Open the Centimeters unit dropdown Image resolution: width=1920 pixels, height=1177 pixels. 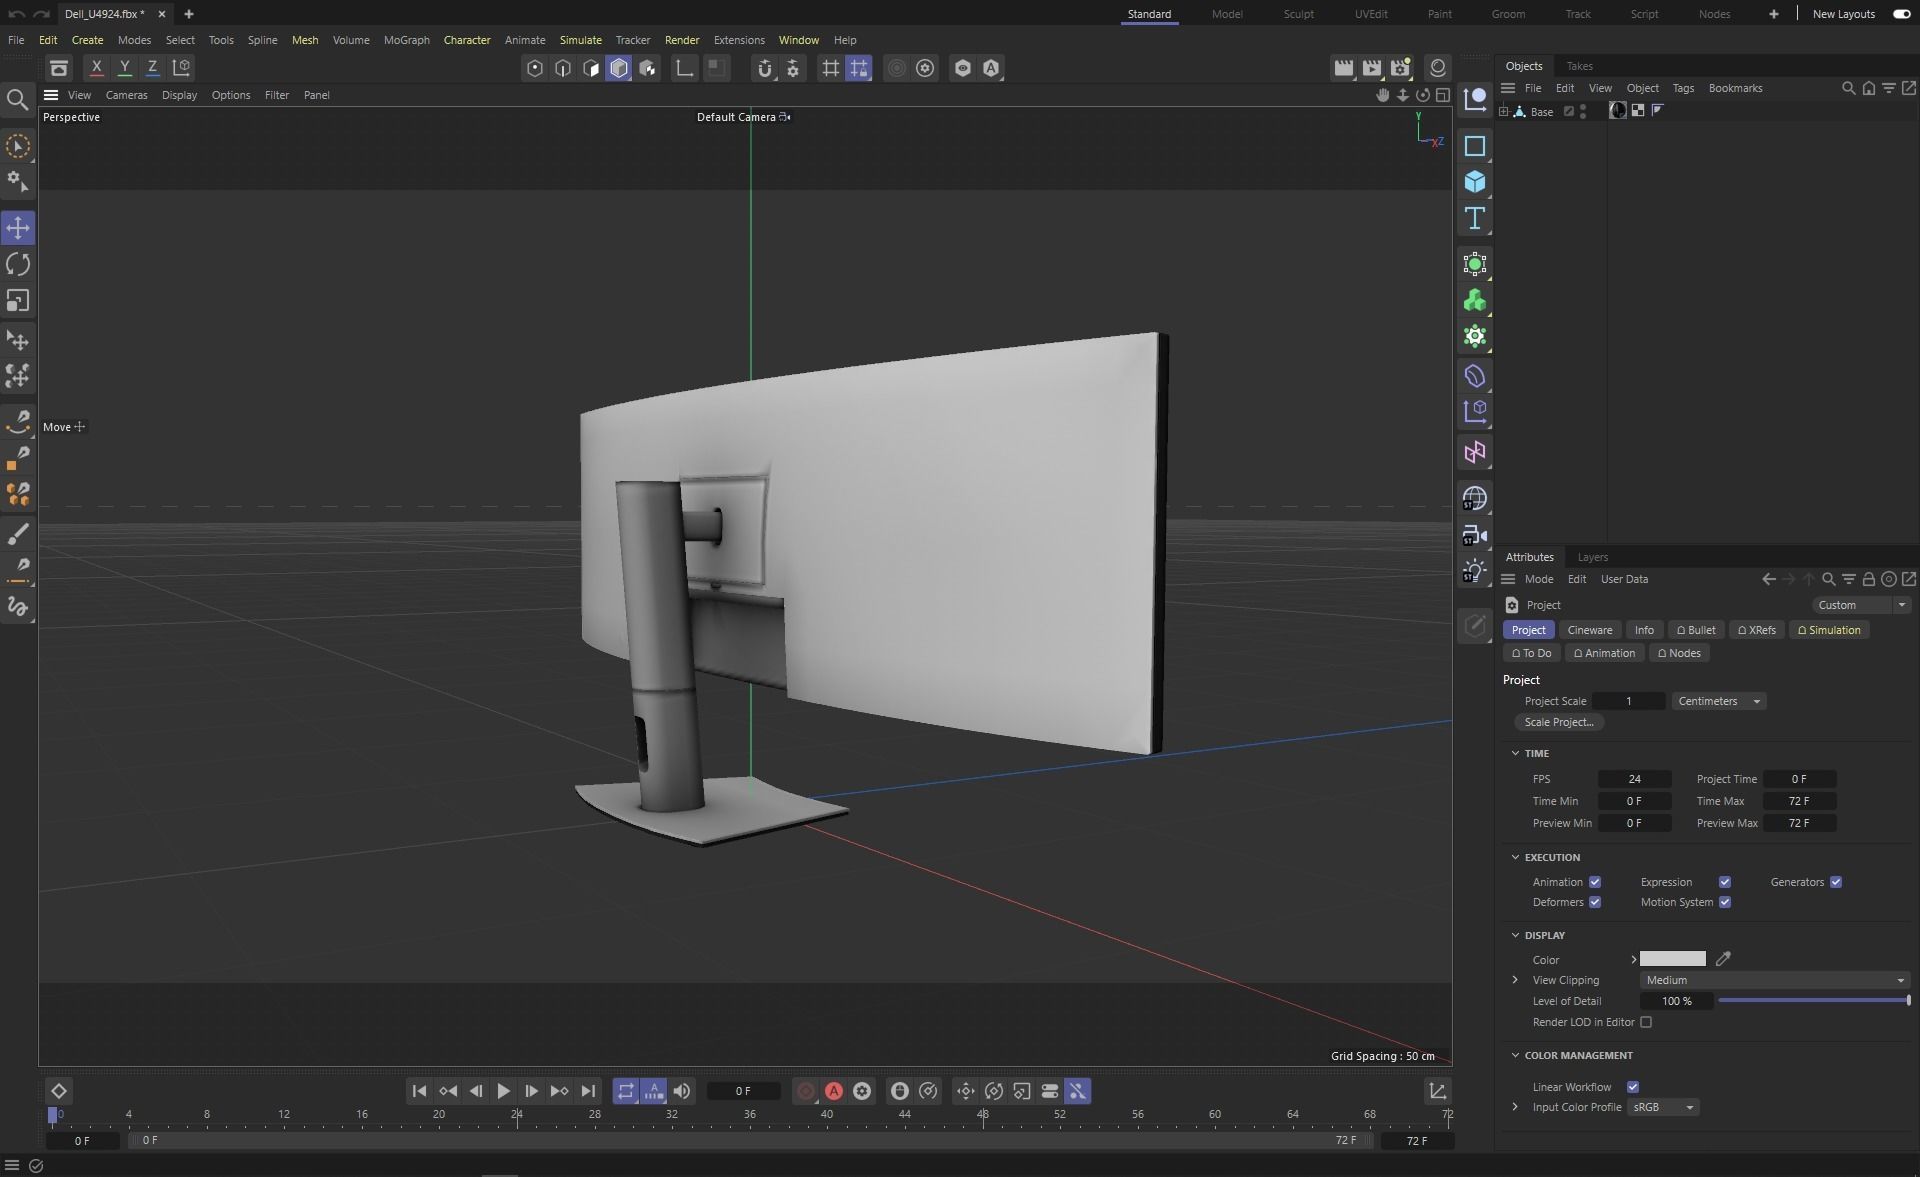pyautogui.click(x=1718, y=701)
